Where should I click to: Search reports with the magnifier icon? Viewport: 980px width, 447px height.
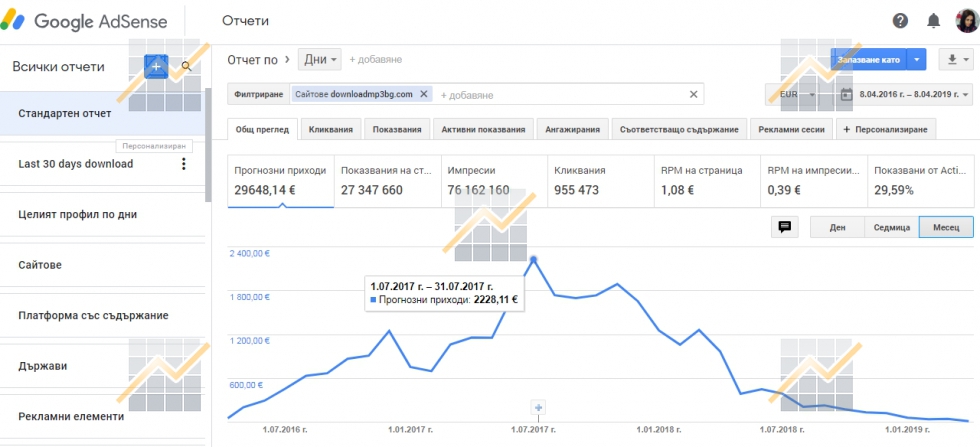[x=186, y=66]
